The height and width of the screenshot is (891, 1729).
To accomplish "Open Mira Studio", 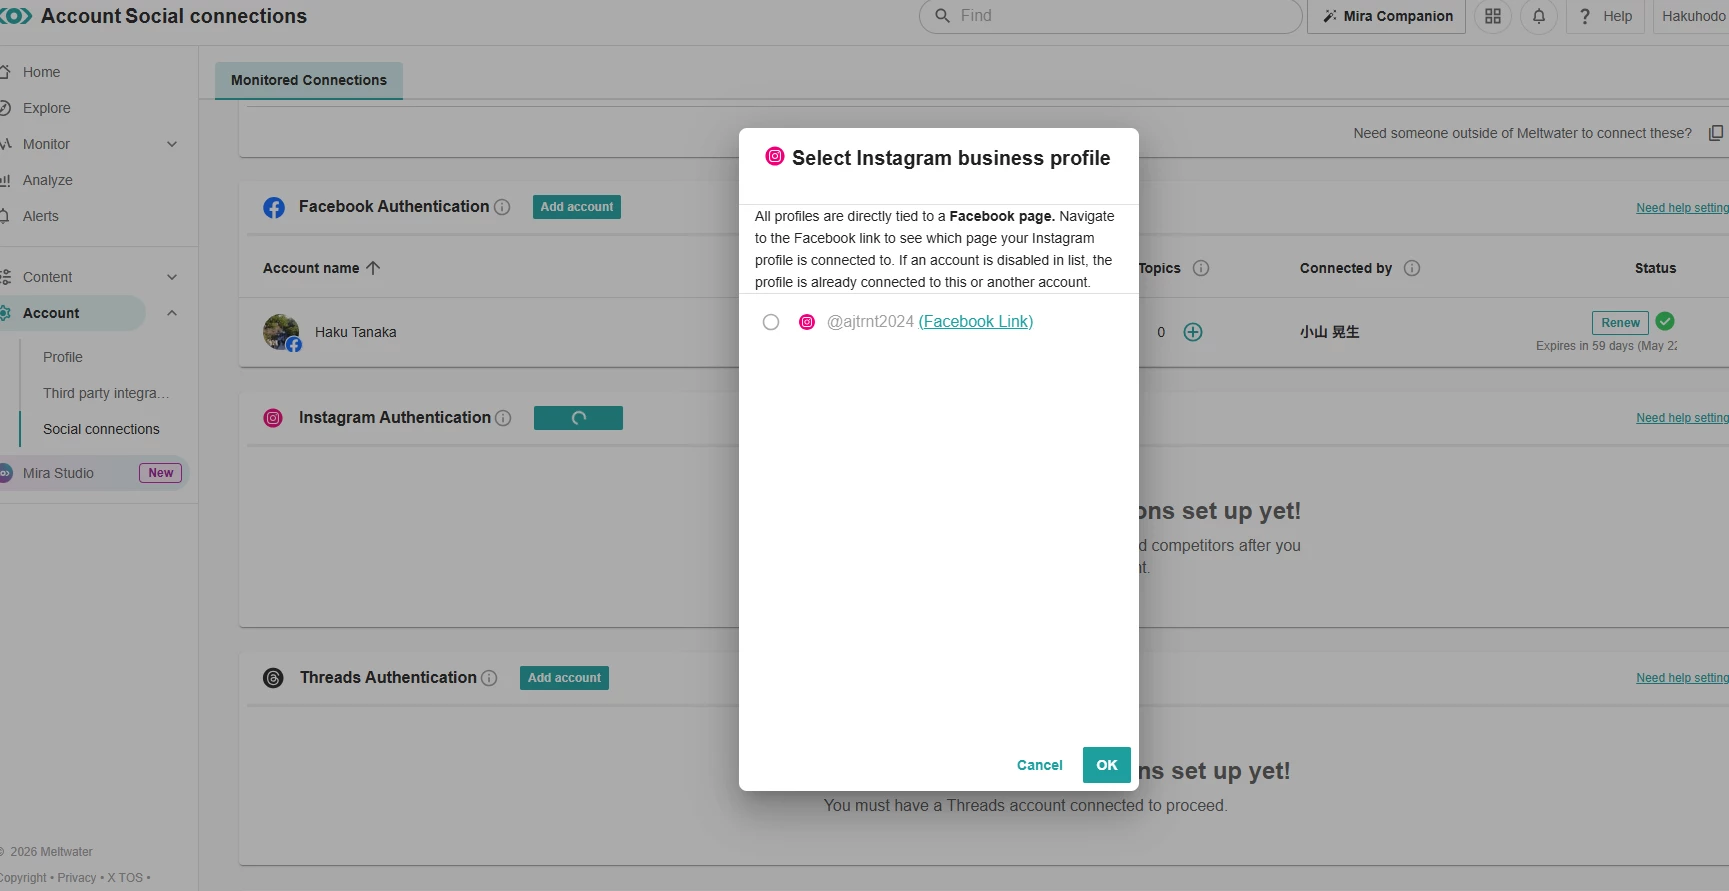I will tap(58, 473).
